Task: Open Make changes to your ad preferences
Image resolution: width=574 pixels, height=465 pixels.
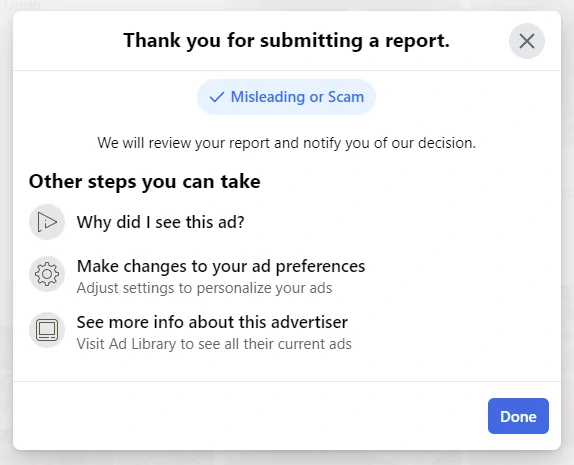Action: point(221,266)
